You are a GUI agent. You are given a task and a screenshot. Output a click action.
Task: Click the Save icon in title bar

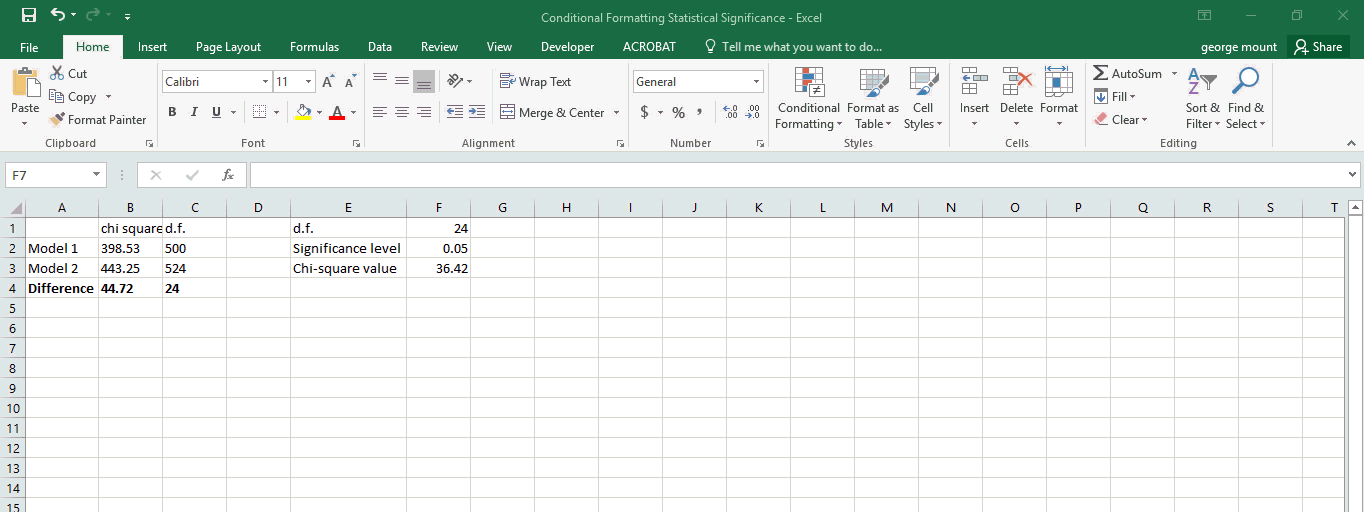click(28, 16)
